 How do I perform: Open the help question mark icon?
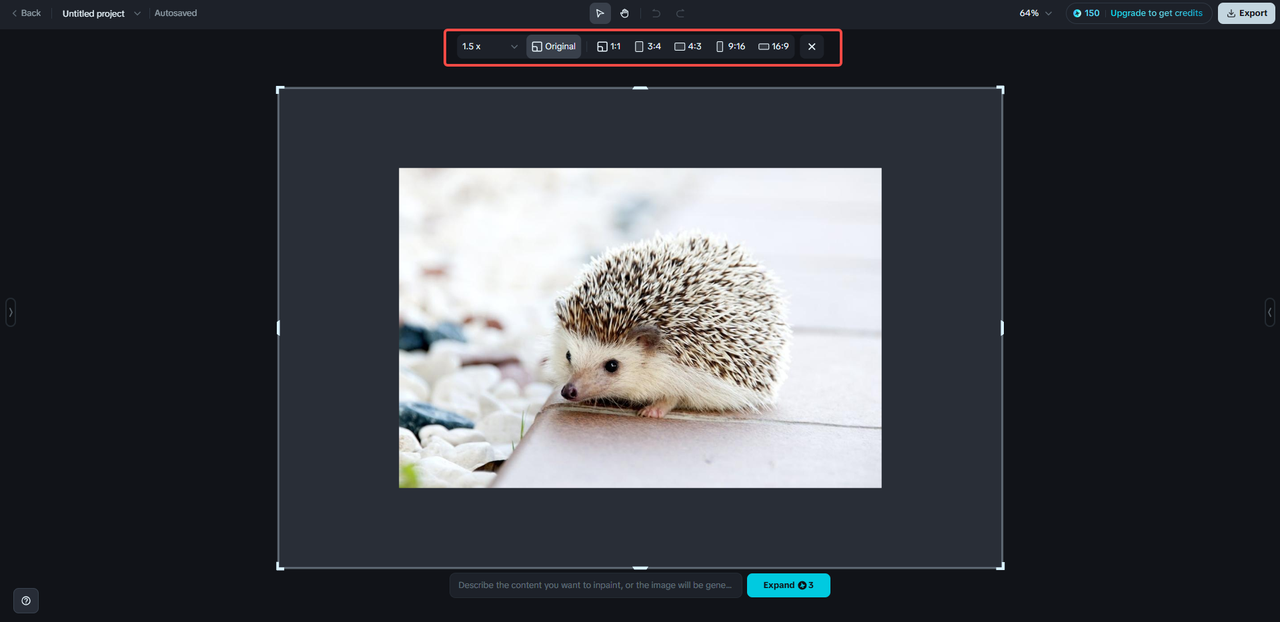point(26,601)
